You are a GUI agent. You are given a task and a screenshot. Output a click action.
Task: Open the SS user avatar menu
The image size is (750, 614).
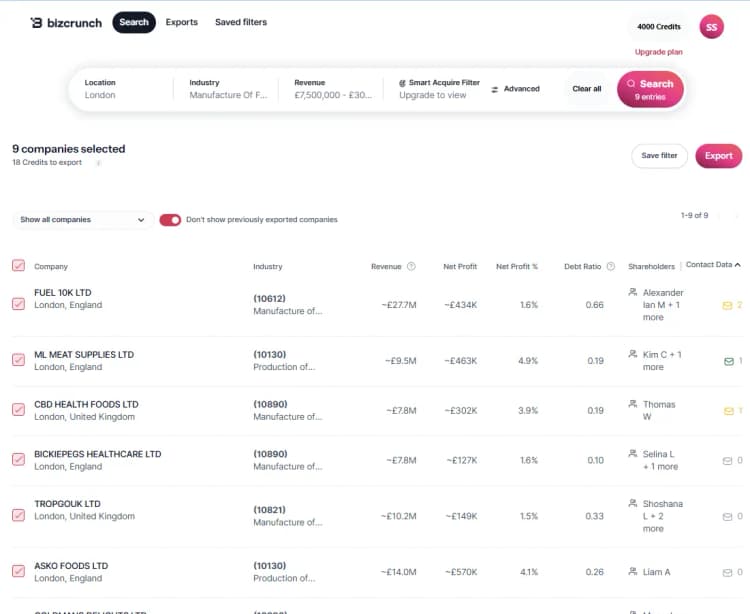[711, 27]
